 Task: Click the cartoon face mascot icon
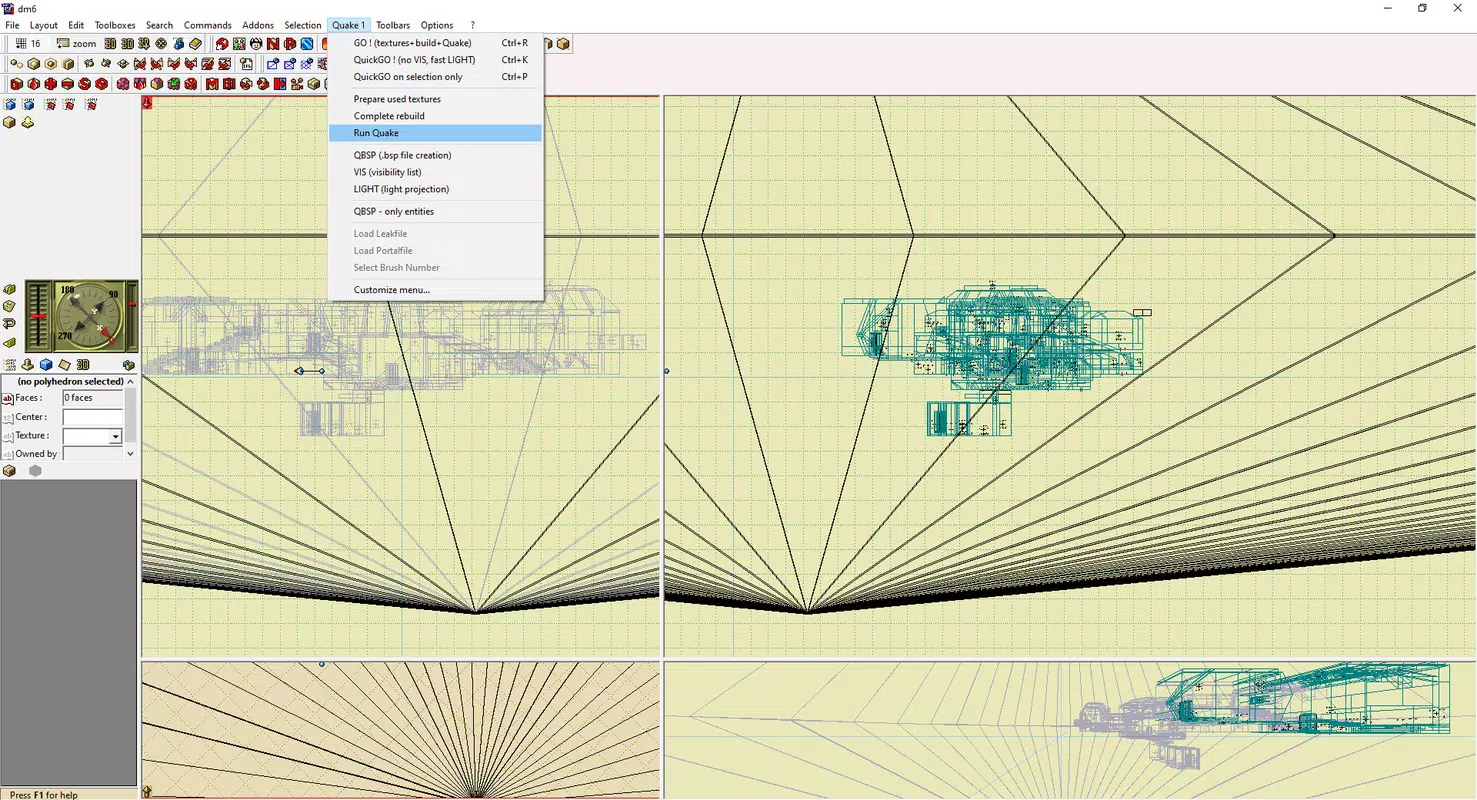(x=256, y=43)
